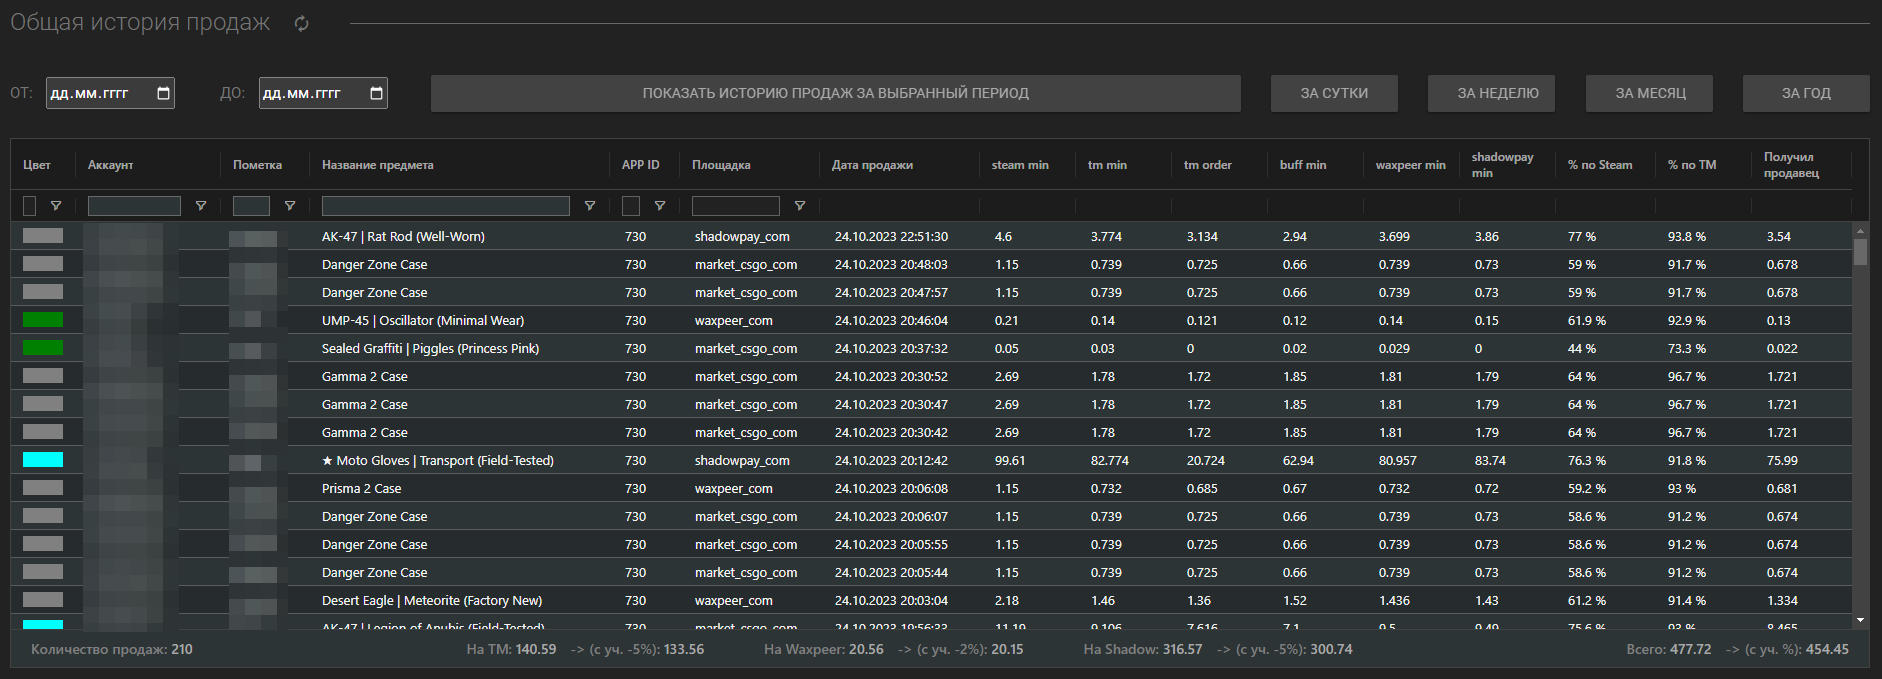
Task: Click green swatch in UMP-45 Oscillator row
Action: pyautogui.click(x=43, y=320)
